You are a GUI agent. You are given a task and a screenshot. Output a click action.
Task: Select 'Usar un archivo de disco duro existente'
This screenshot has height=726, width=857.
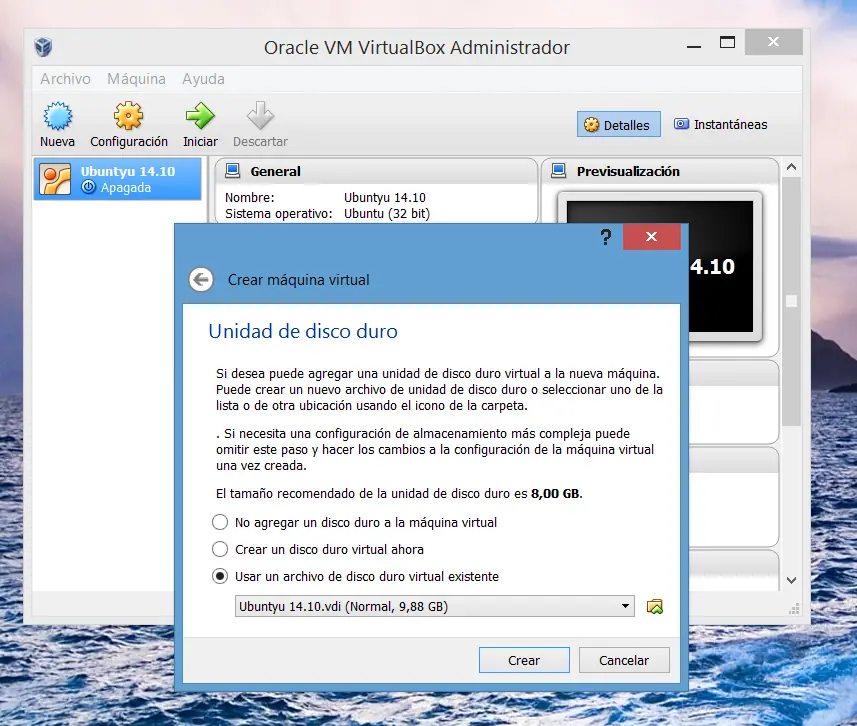tap(220, 575)
